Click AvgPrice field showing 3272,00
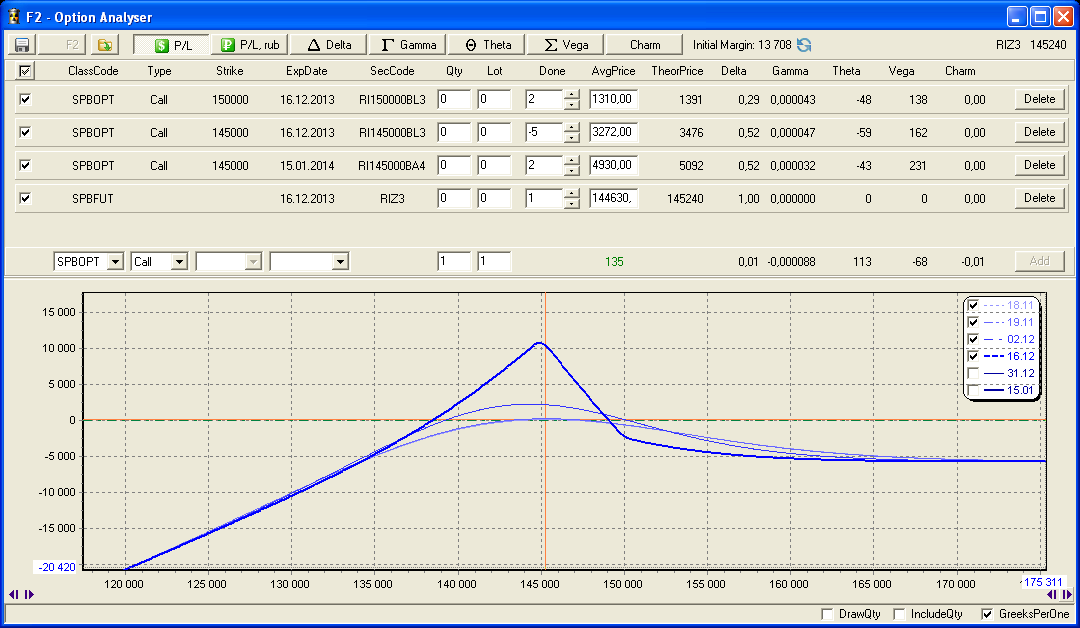 [614, 132]
